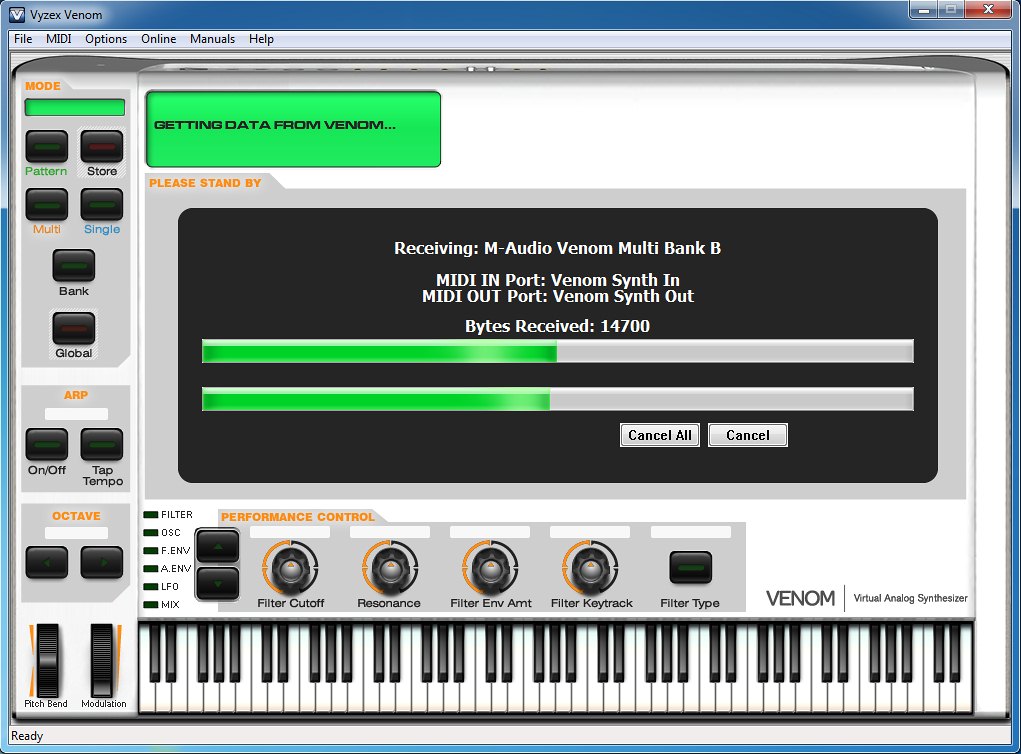
Task: Close the Vyzex Venom window
Action: pos(988,10)
